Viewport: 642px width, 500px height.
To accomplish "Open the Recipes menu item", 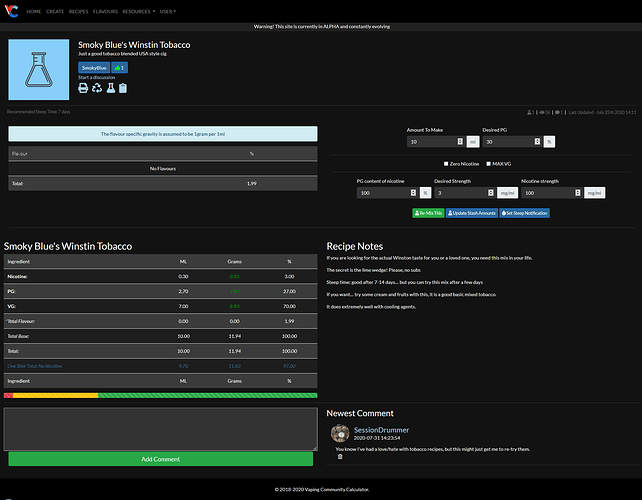I will tap(79, 11).
